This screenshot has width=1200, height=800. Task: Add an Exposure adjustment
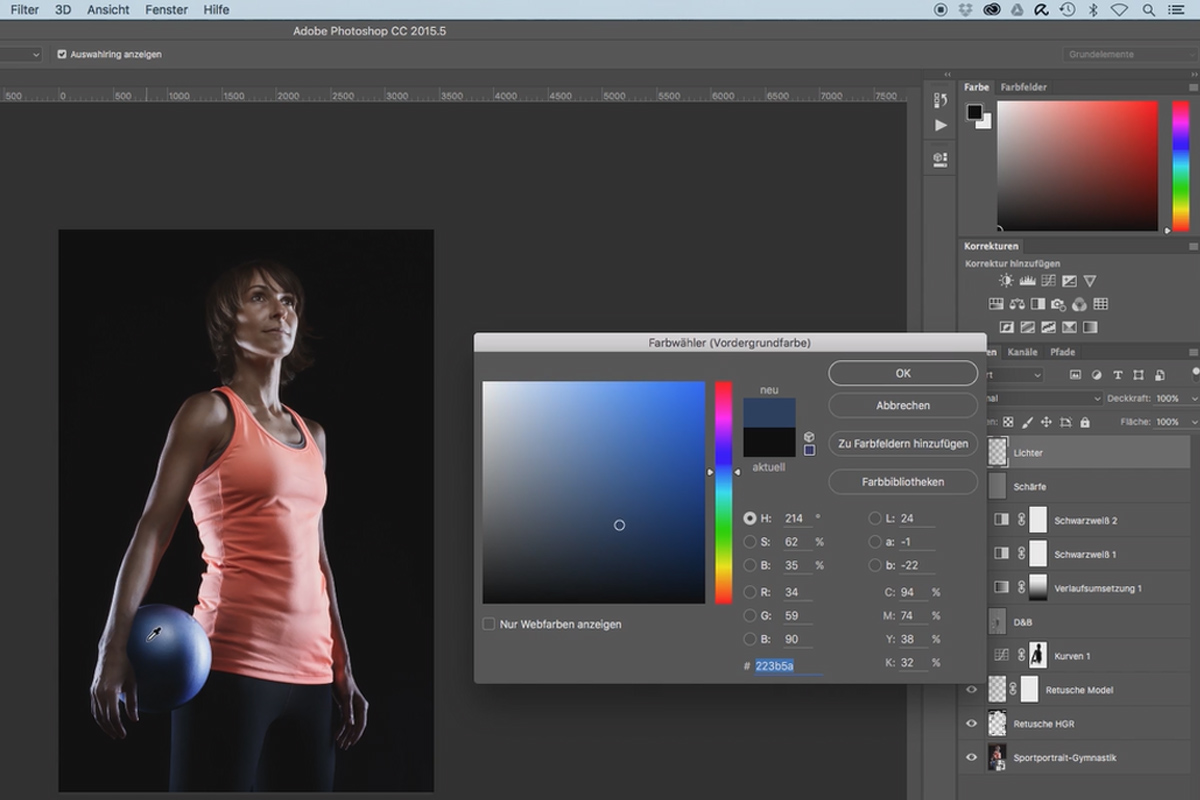(x=1069, y=281)
